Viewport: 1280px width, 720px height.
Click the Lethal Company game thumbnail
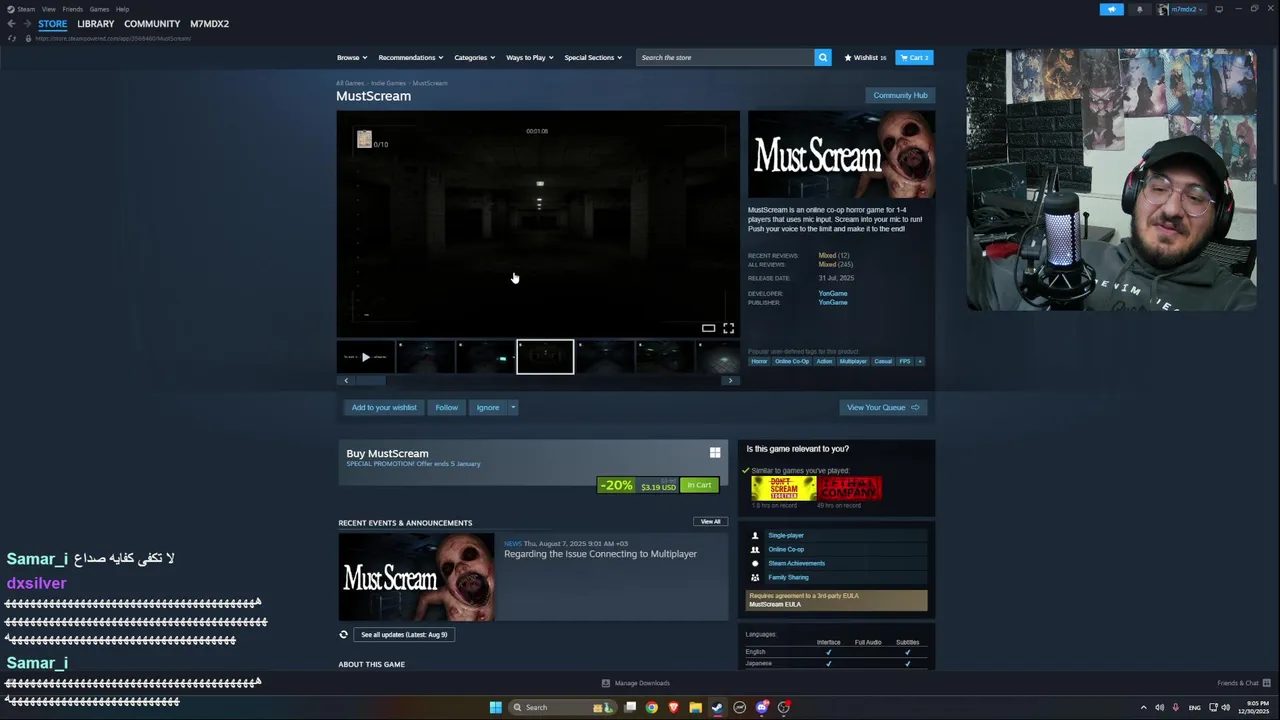tap(849, 487)
